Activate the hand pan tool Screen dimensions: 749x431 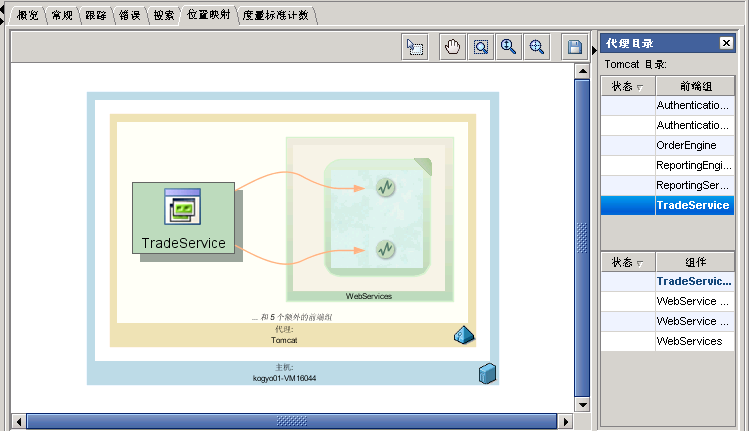(452, 47)
